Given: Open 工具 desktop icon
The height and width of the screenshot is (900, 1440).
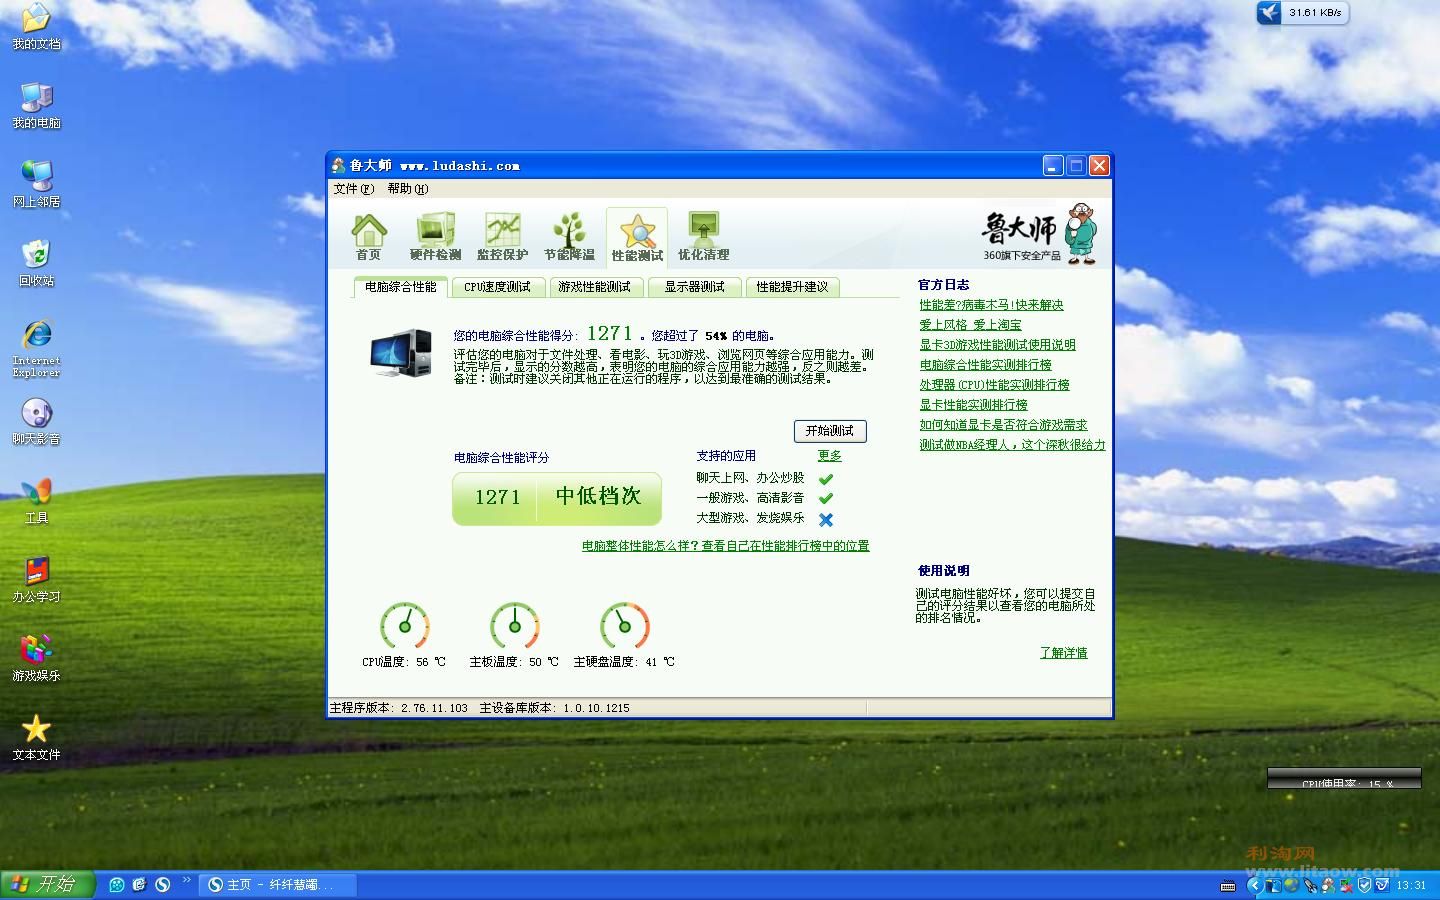Looking at the screenshot, I should (36, 500).
